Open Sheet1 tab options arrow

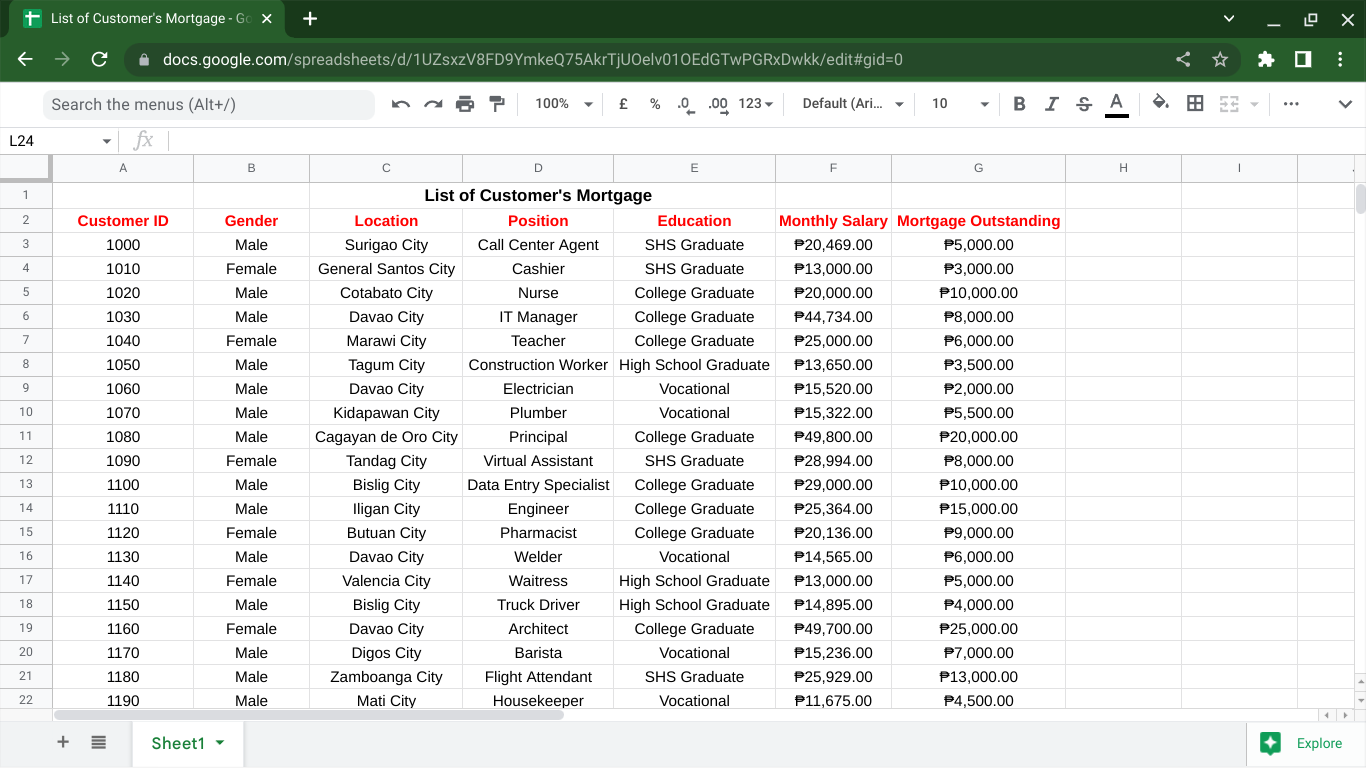click(220, 743)
